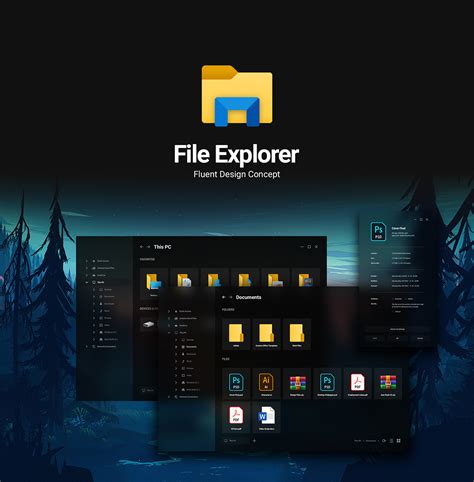Click the back arrow in This PC window
Viewport: 474px width, 482px height.
point(142,247)
